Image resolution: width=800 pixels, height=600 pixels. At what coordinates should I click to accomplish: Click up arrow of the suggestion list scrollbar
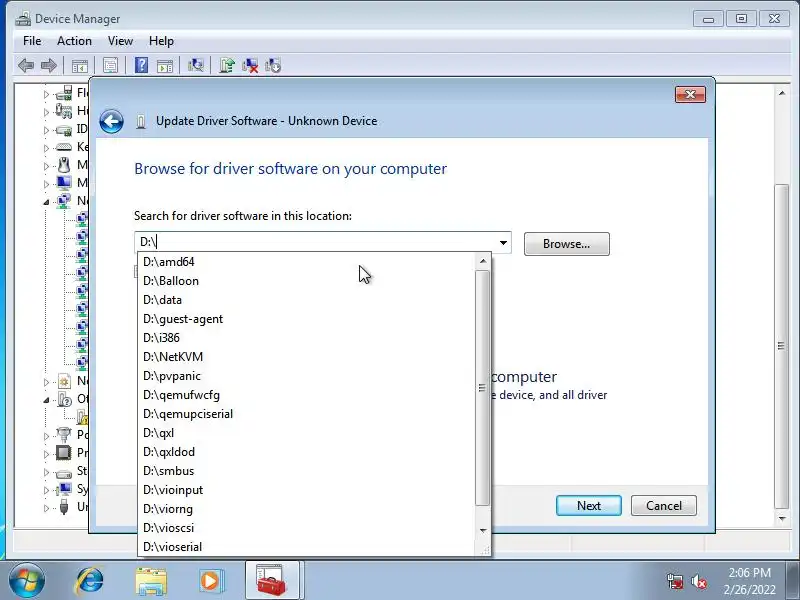click(483, 261)
